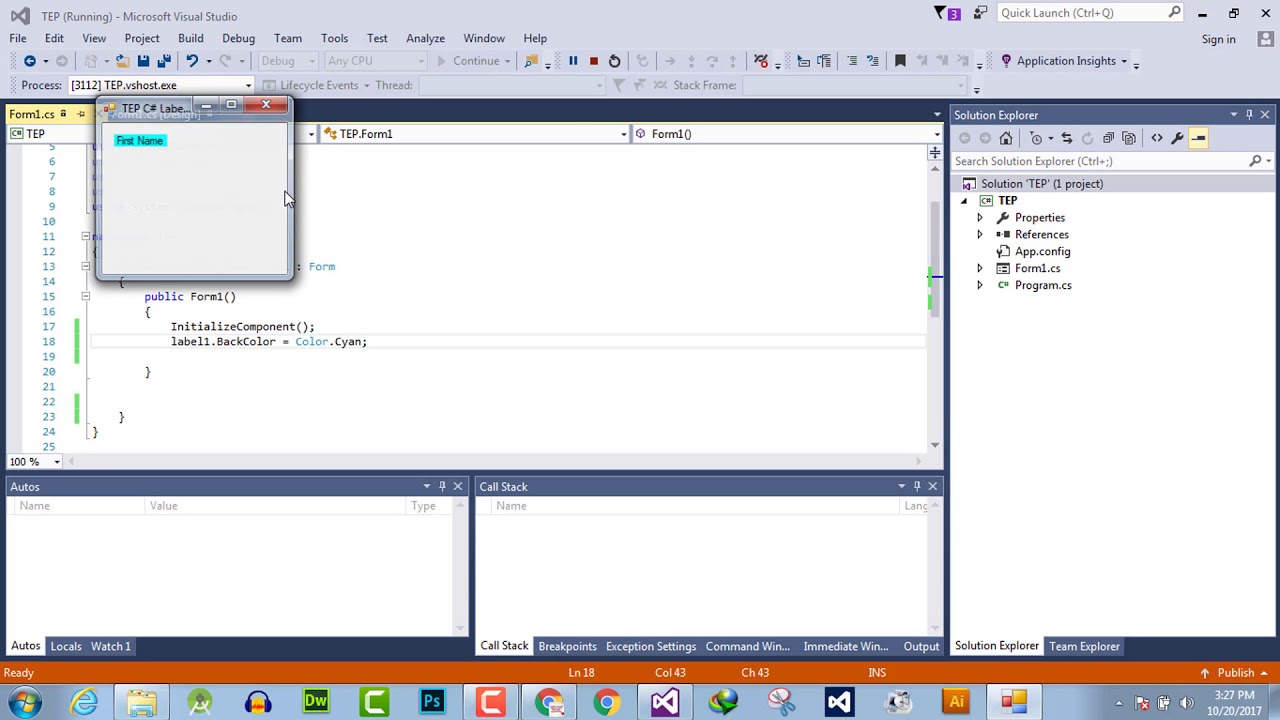Expand the Properties node in Solution Explorer
This screenshot has width=1280, height=720.
pos(980,218)
